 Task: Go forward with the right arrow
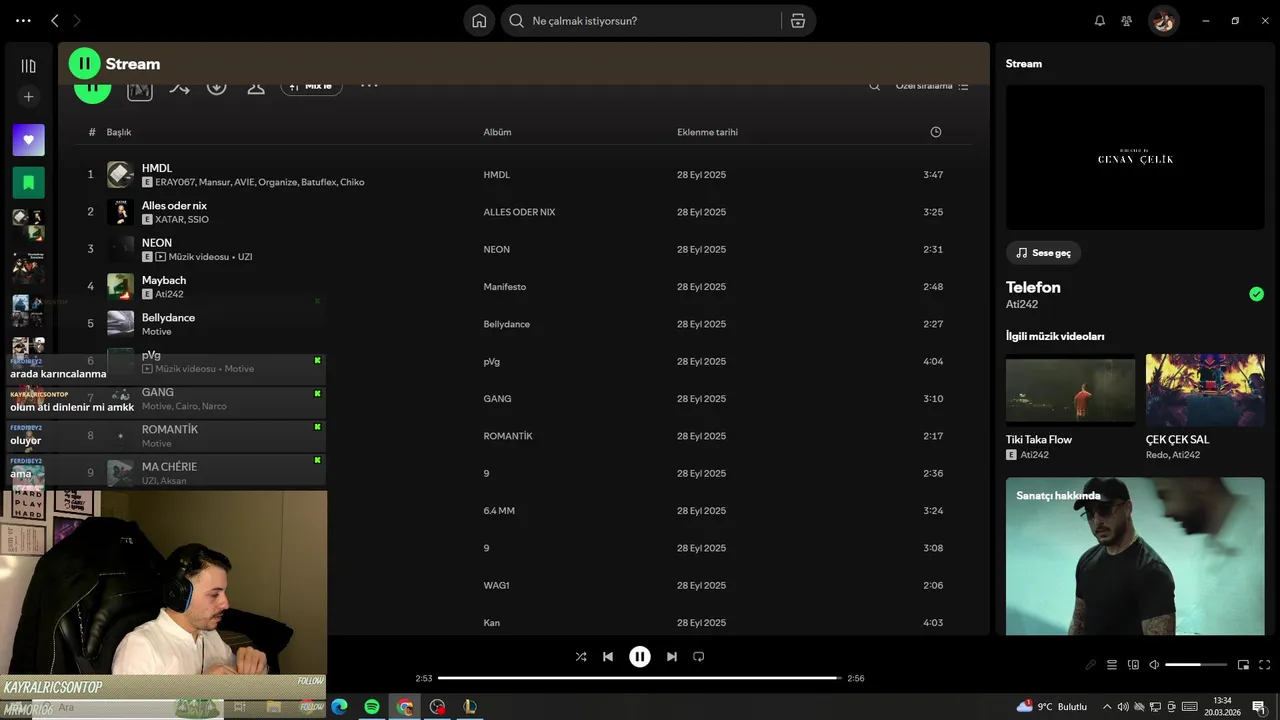coord(77,20)
